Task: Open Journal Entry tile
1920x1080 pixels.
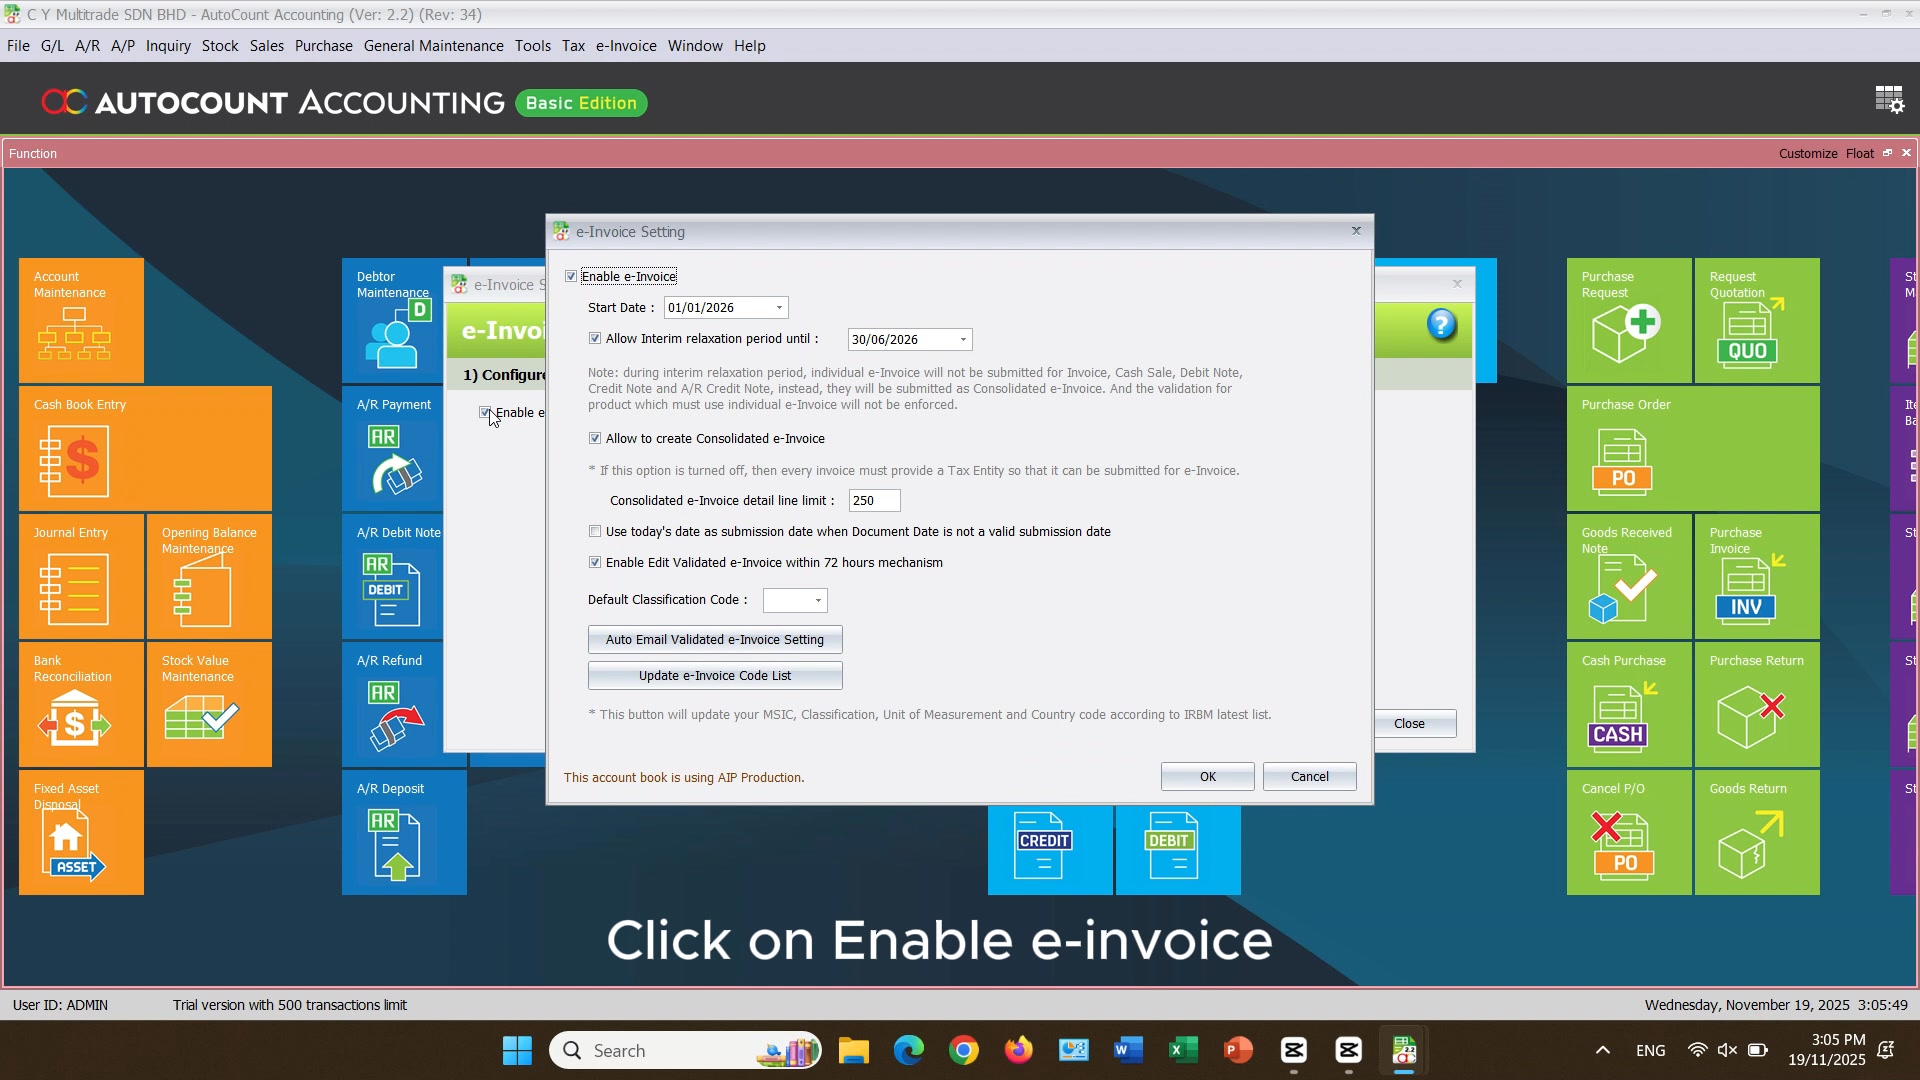Action: pos(81,577)
